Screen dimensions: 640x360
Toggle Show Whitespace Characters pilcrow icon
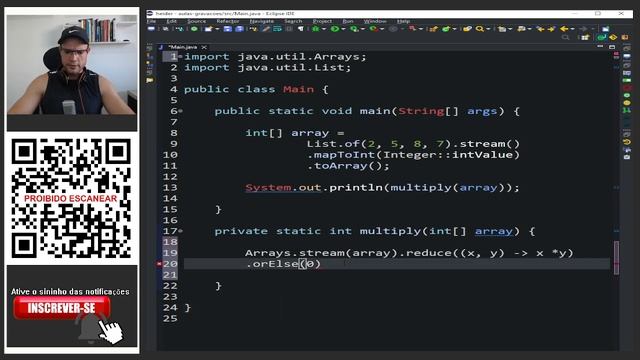[x=301, y=29]
